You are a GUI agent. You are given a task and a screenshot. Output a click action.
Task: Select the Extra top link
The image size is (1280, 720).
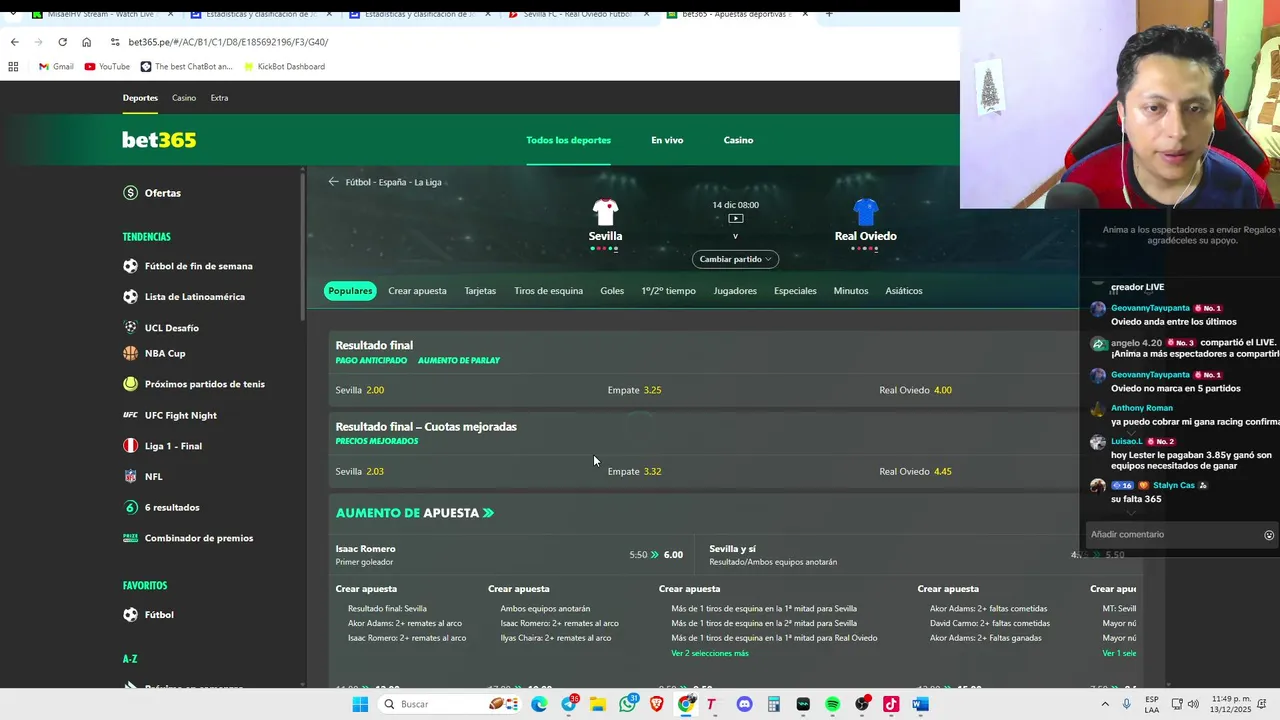(x=219, y=98)
